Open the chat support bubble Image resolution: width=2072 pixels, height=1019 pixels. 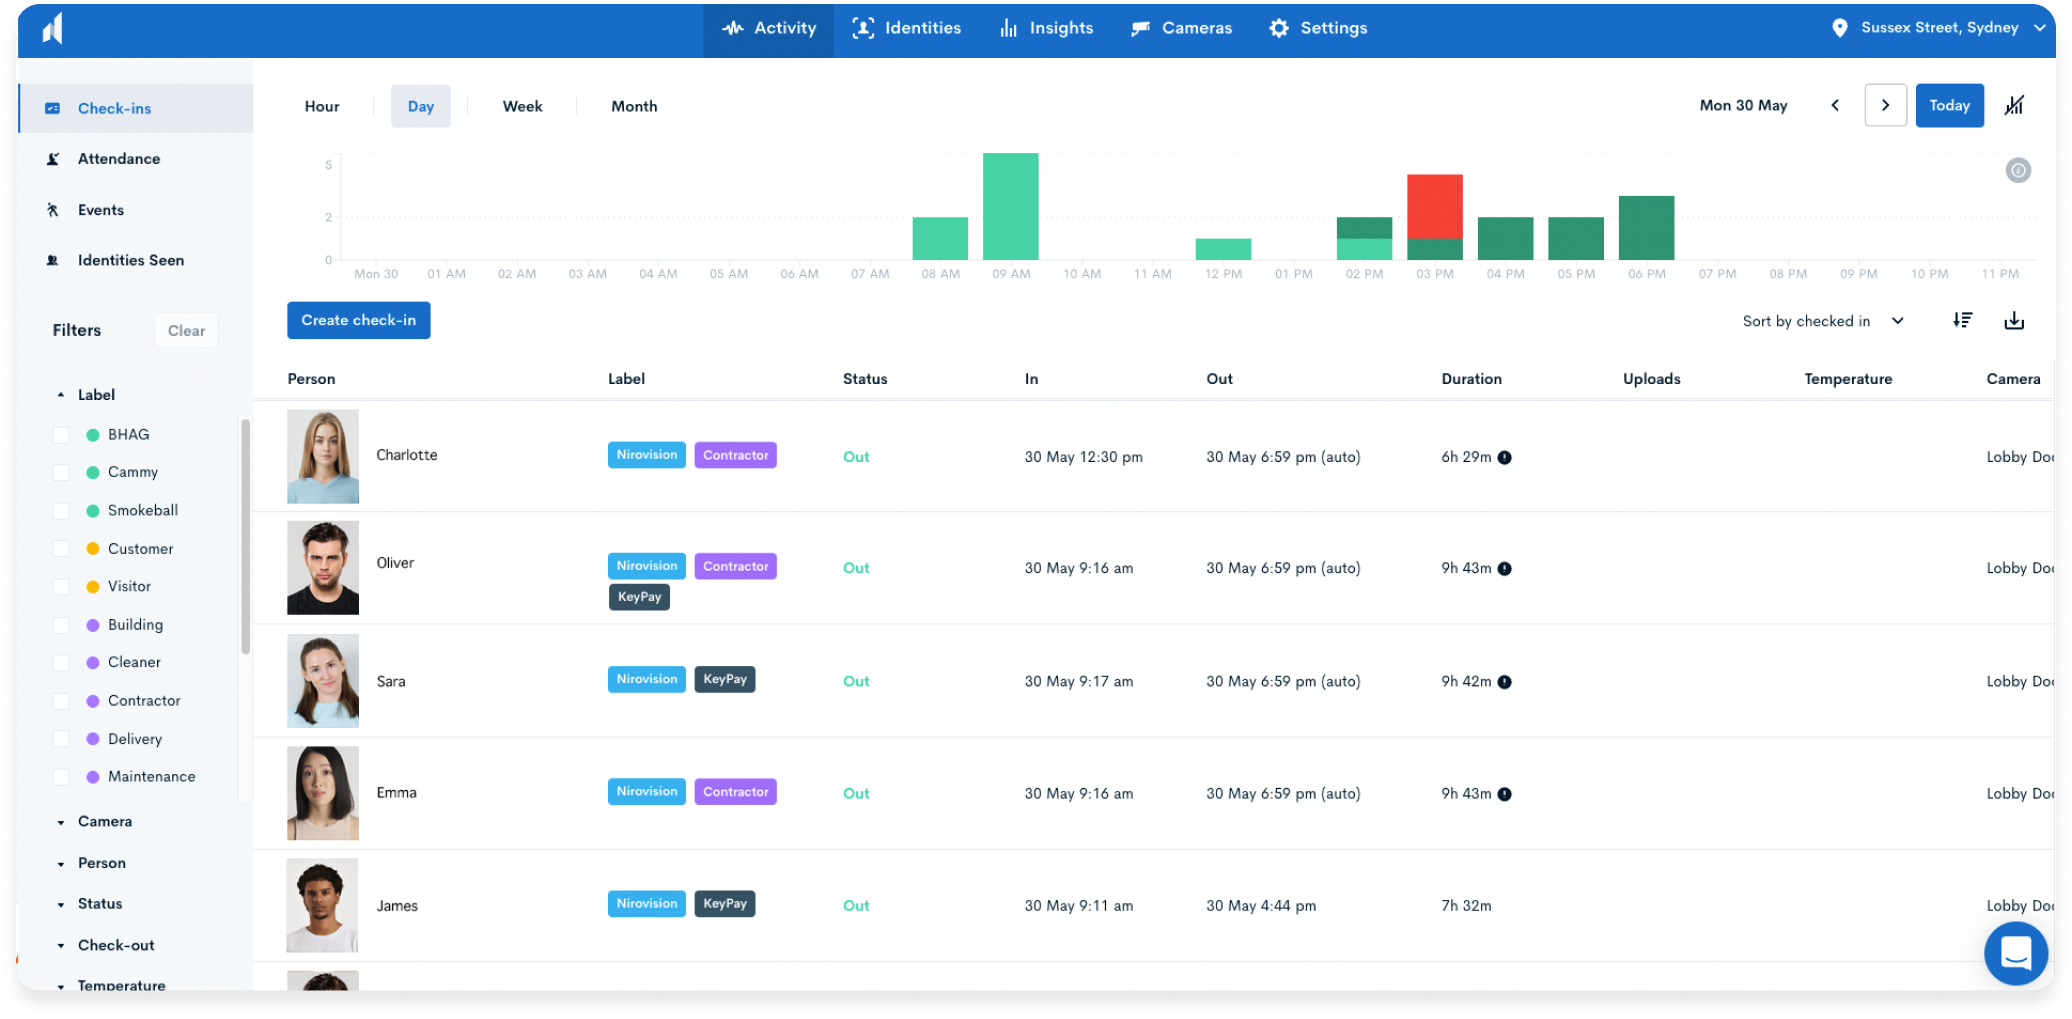[x=2015, y=953]
